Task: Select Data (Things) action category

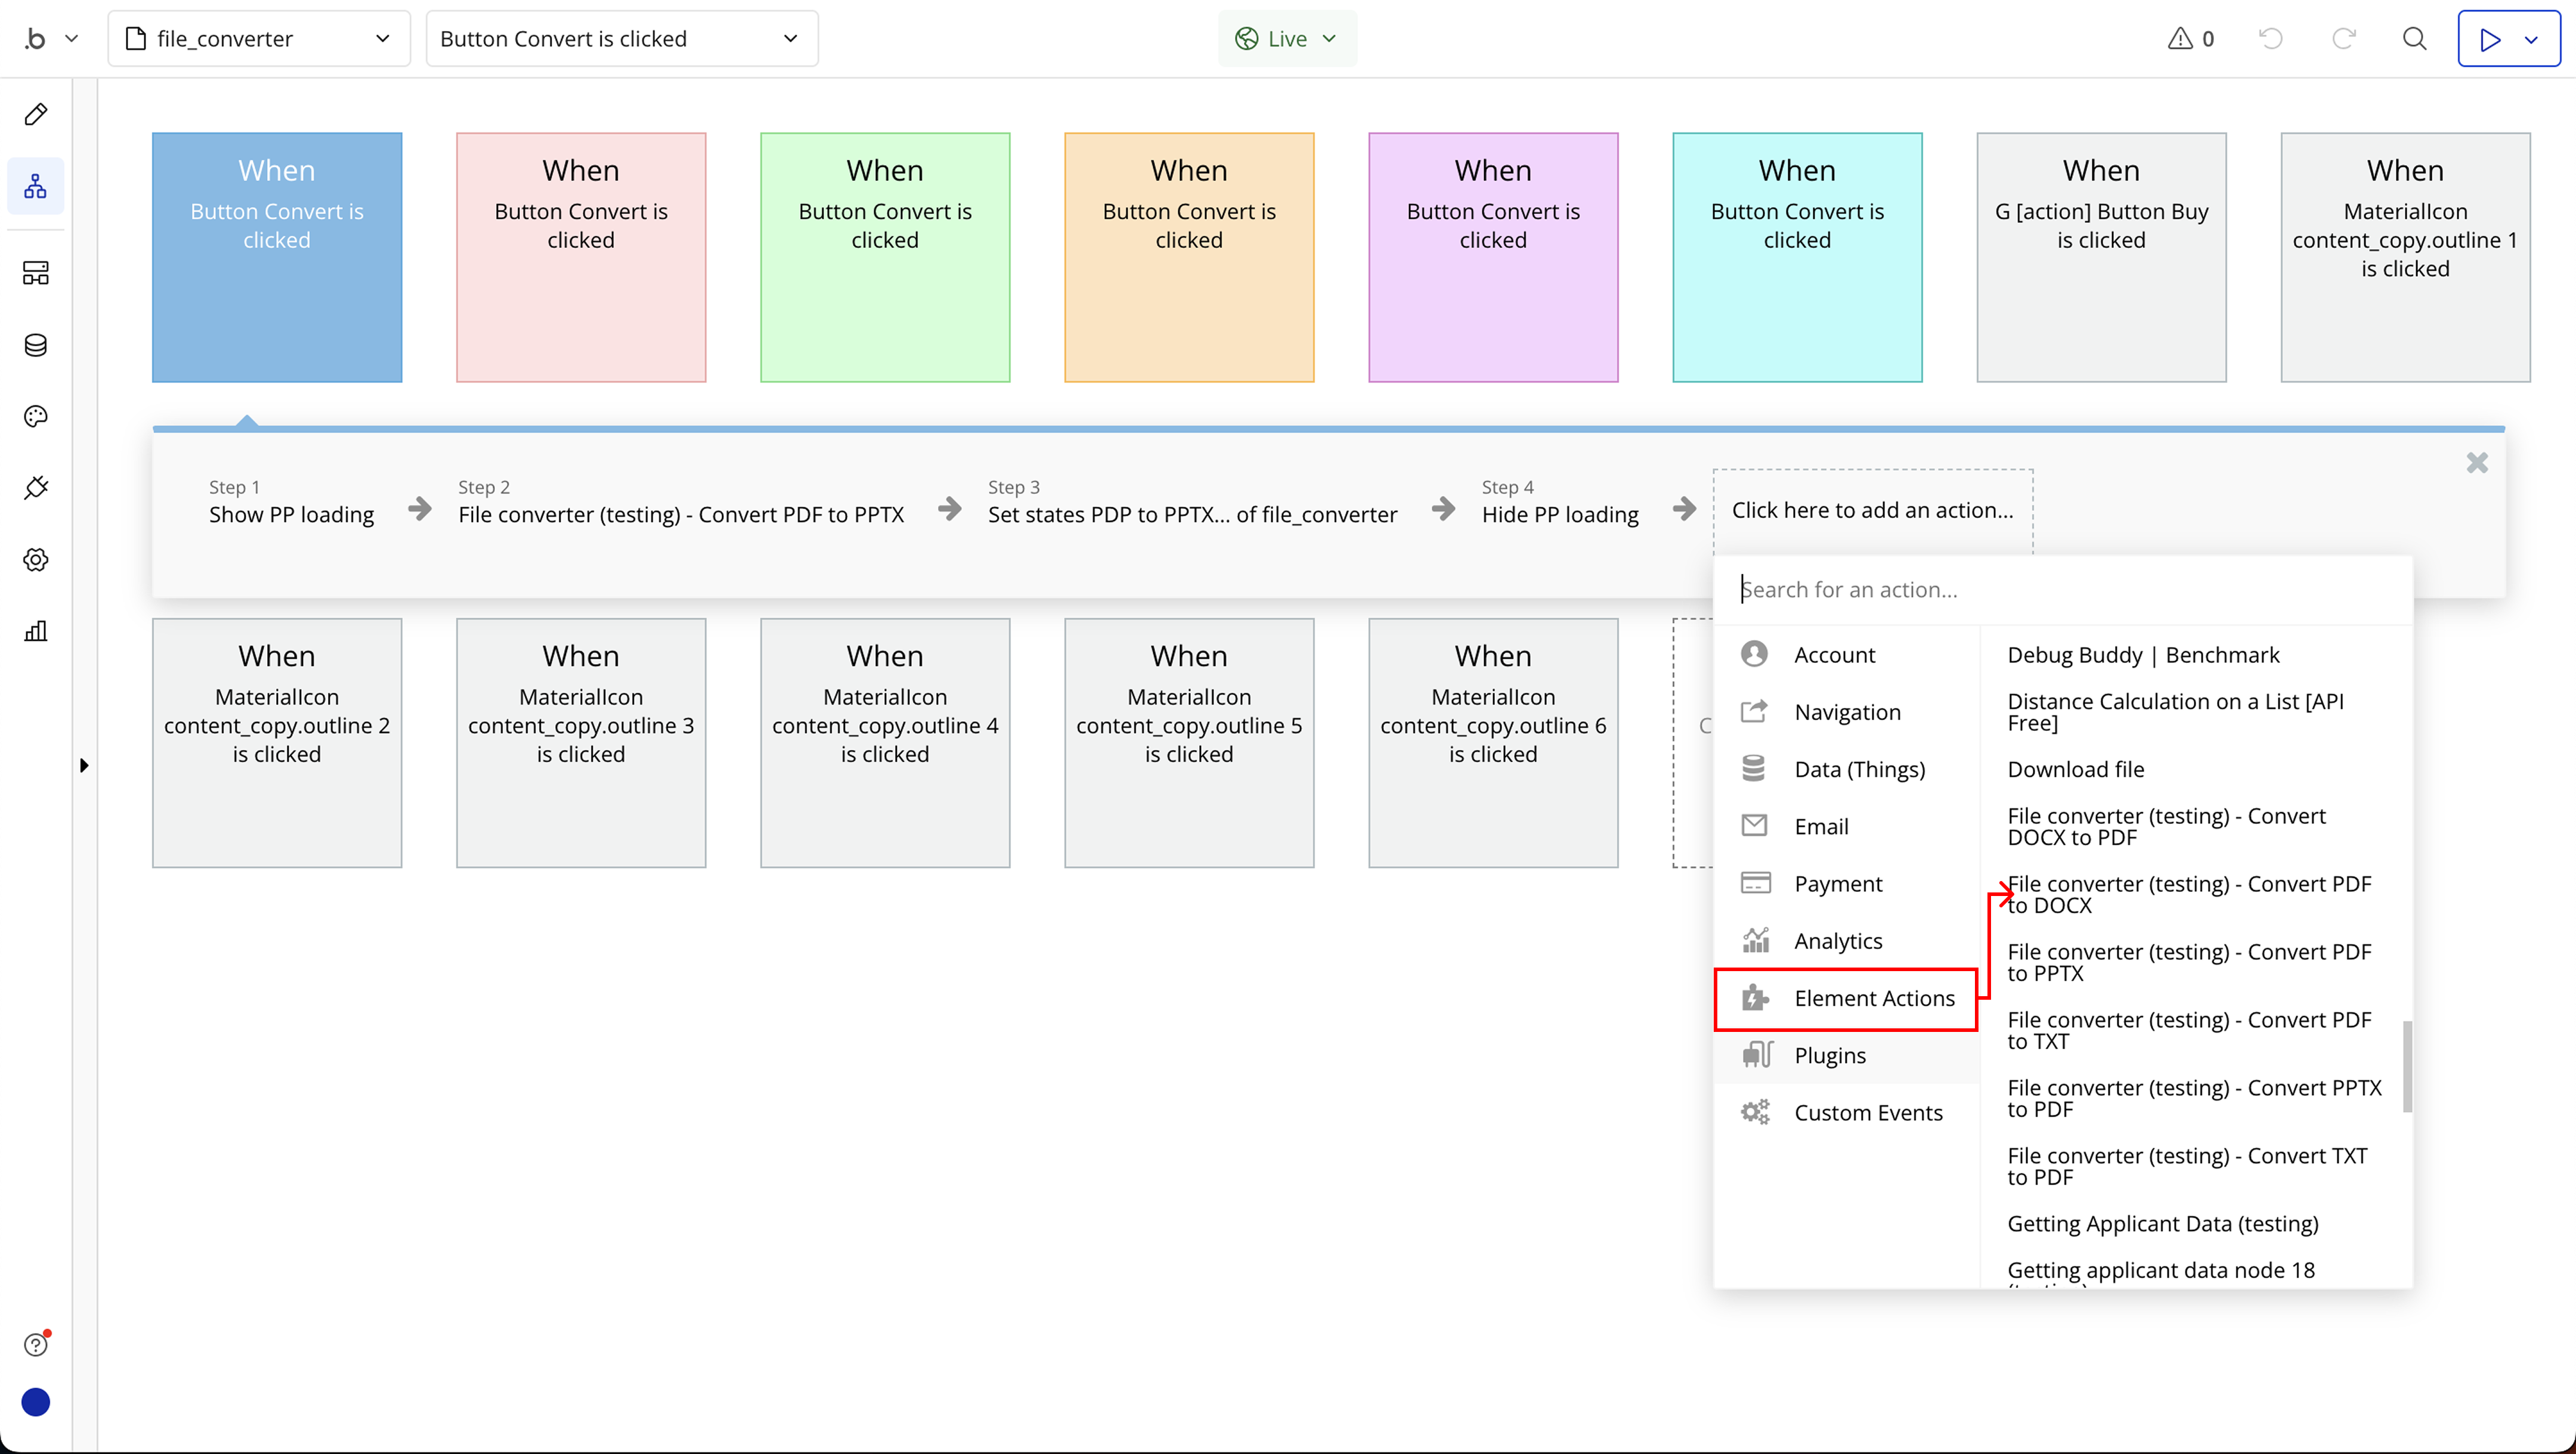Action: point(1859,769)
